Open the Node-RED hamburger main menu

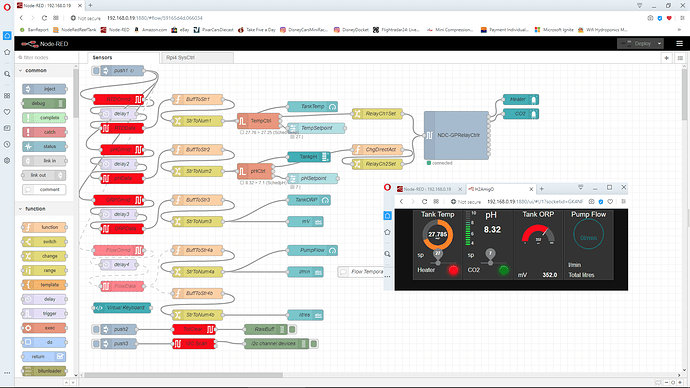[x=679, y=44]
